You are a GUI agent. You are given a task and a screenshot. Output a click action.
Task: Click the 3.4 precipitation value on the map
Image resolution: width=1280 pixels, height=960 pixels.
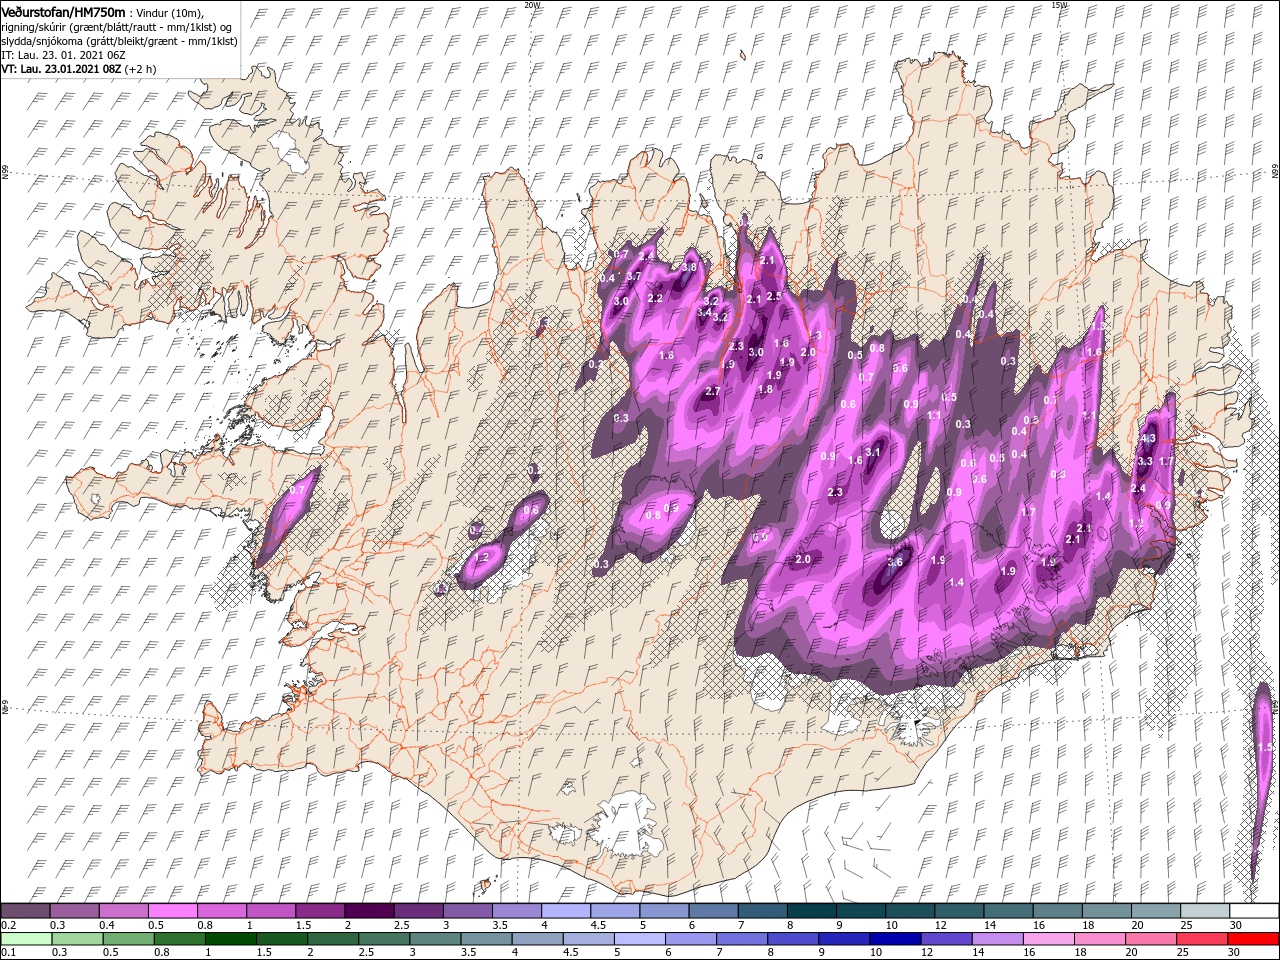coord(704,312)
